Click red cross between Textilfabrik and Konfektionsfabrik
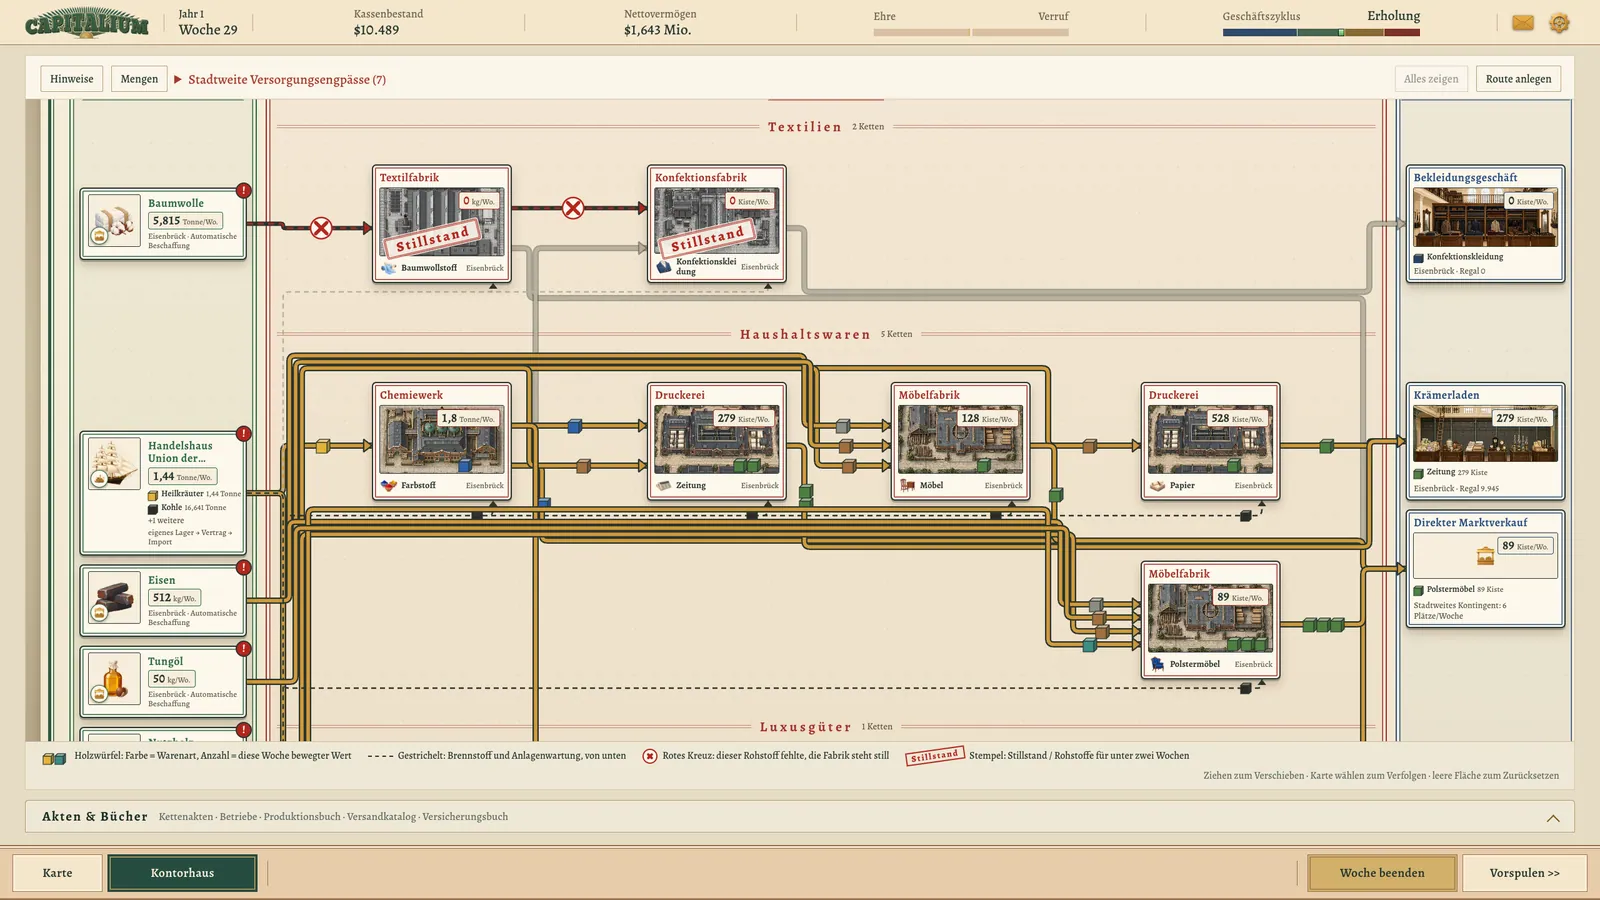 click(573, 208)
